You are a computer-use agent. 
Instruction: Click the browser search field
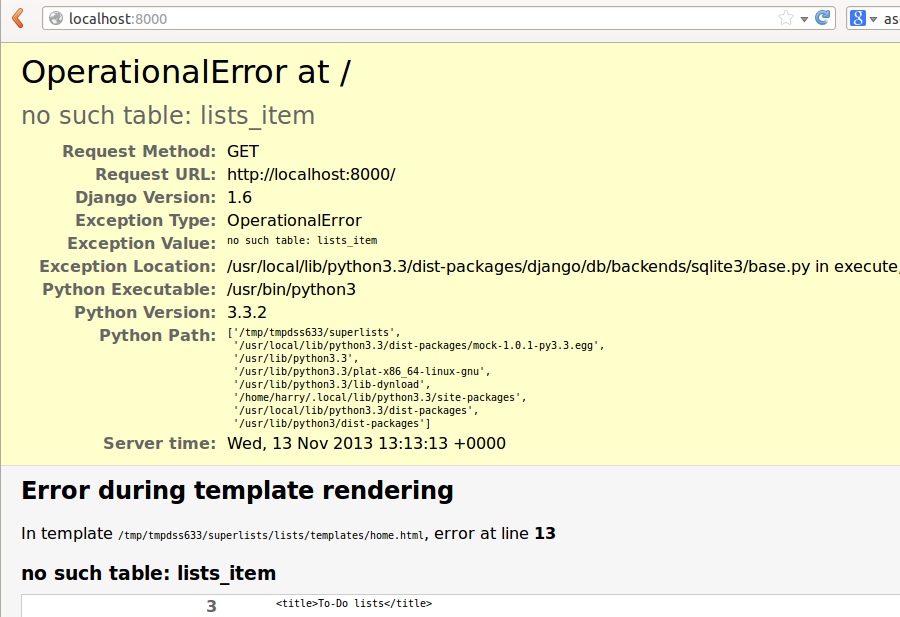[893, 17]
